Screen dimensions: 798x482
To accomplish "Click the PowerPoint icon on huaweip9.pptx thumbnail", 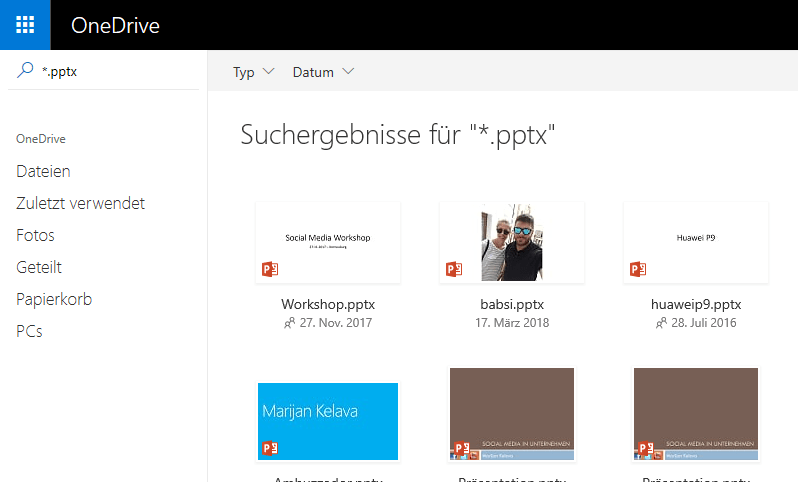I will [x=638, y=269].
